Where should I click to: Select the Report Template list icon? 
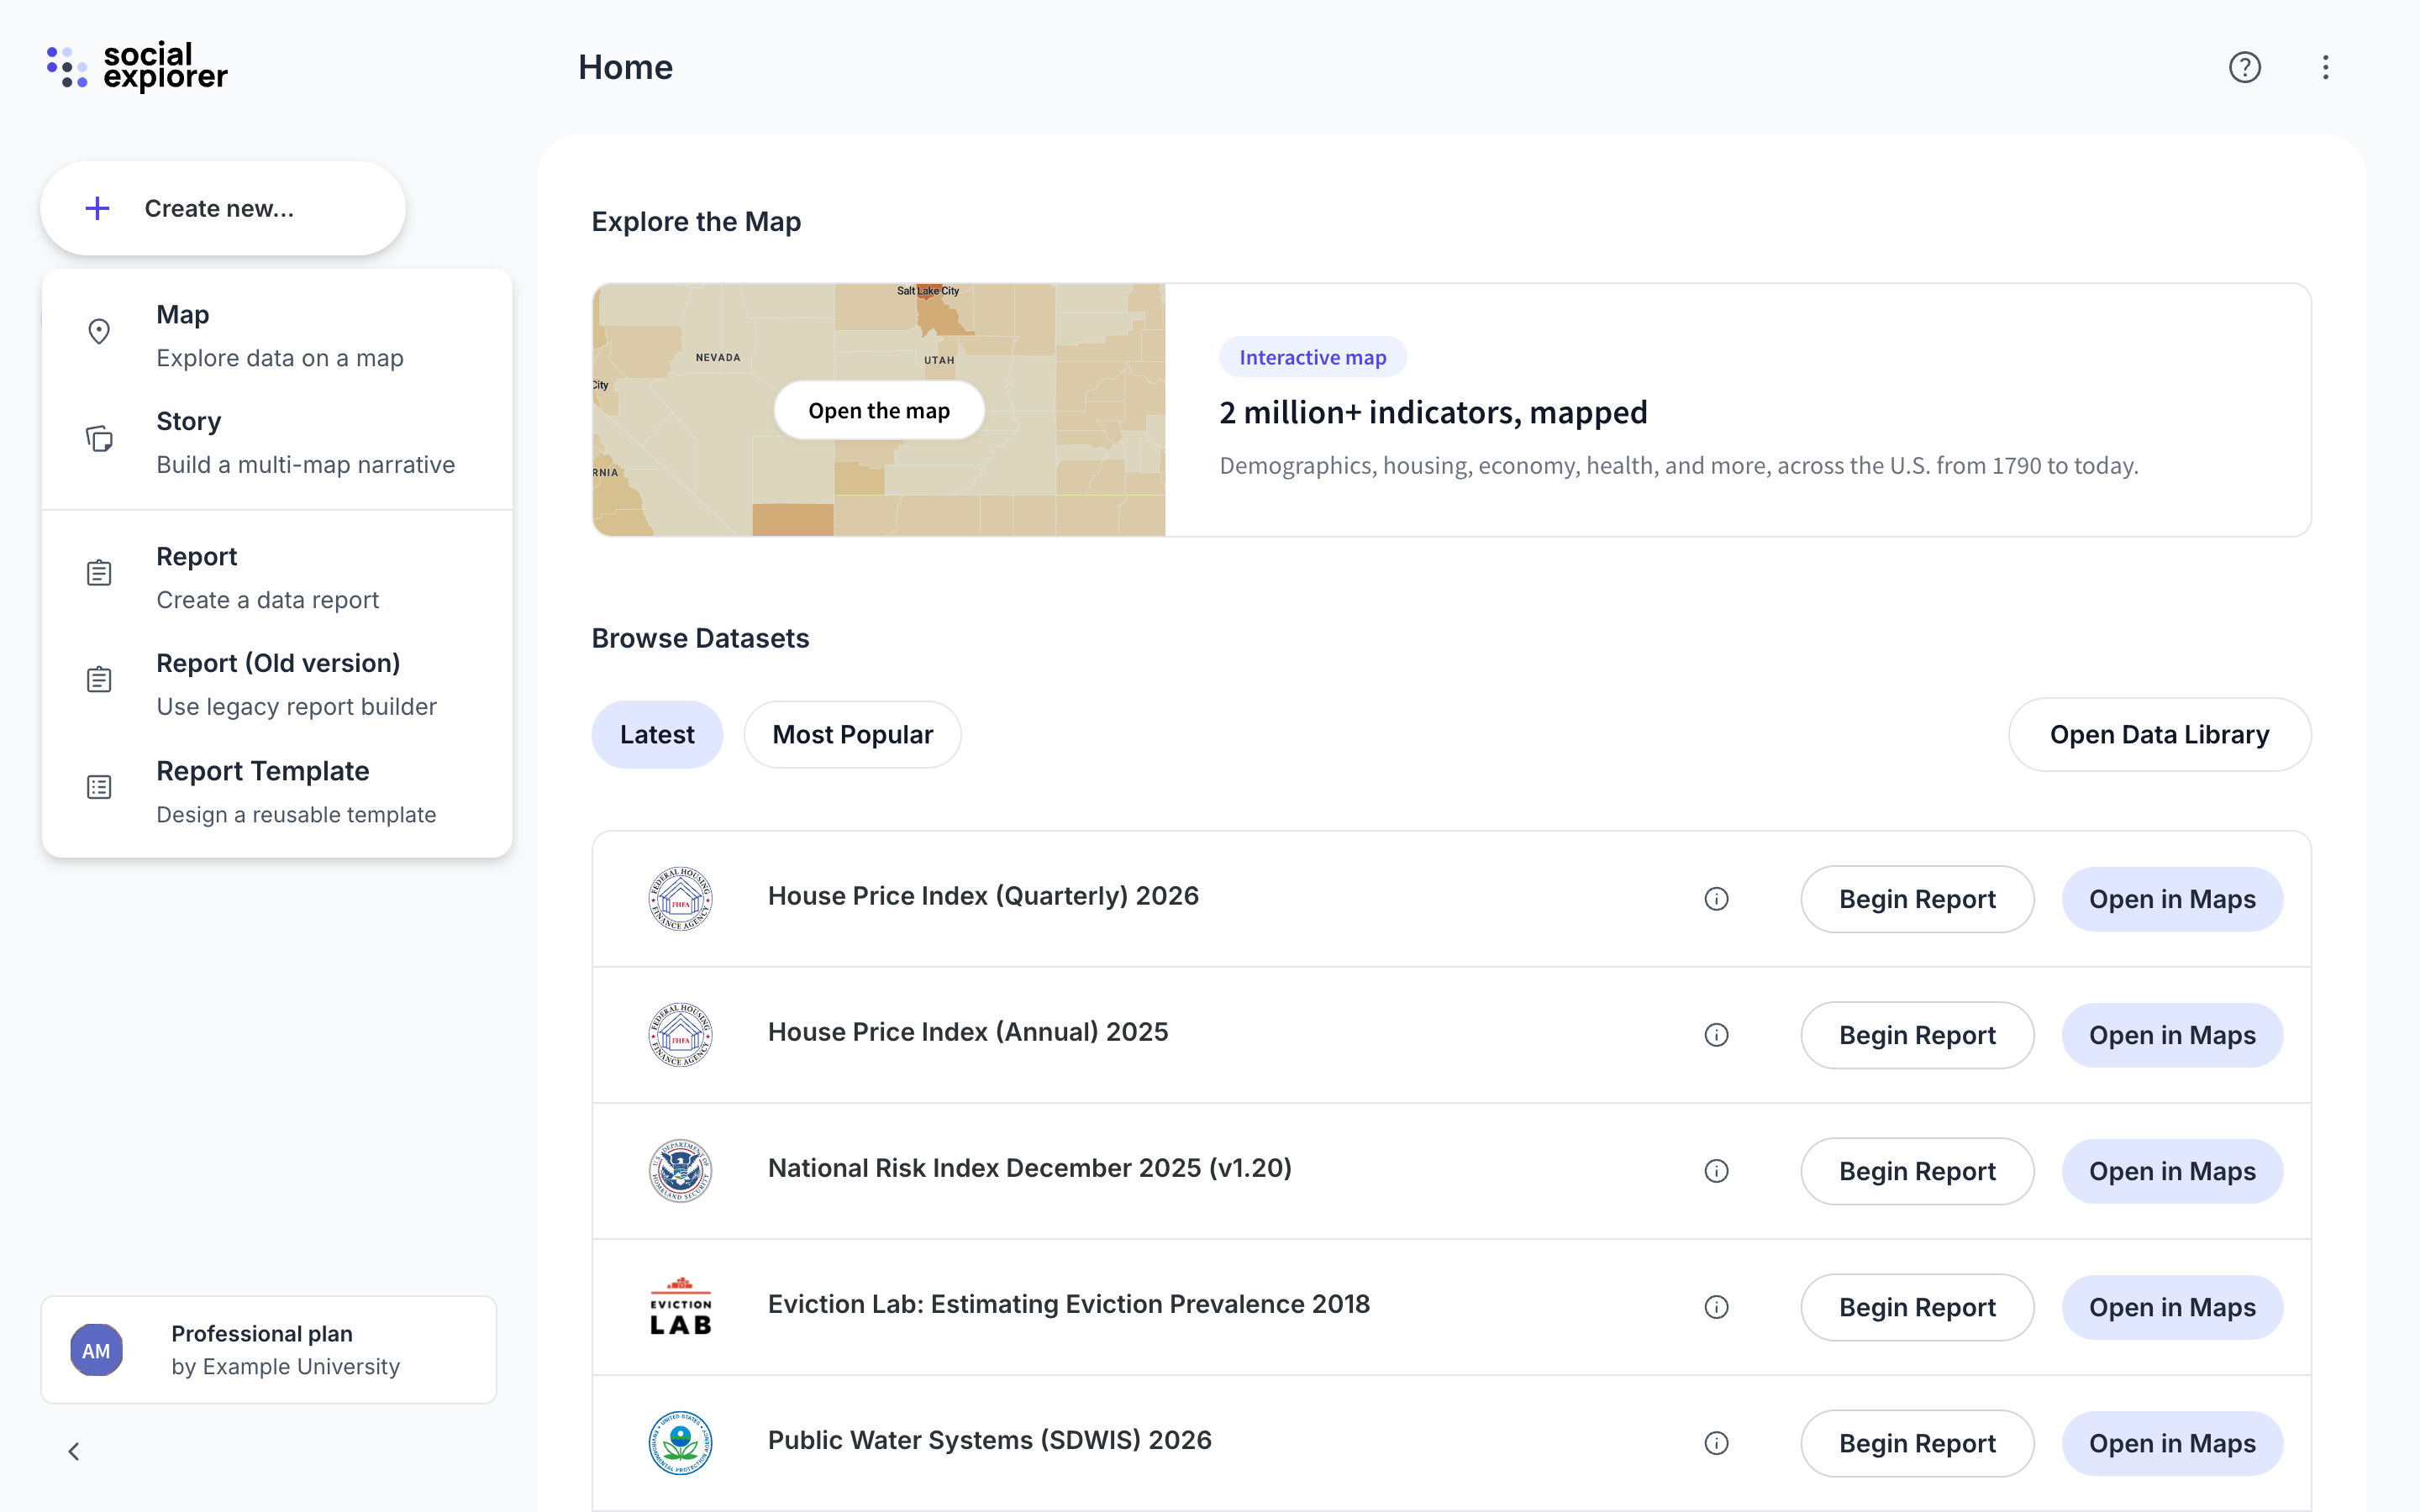pyautogui.click(x=99, y=788)
